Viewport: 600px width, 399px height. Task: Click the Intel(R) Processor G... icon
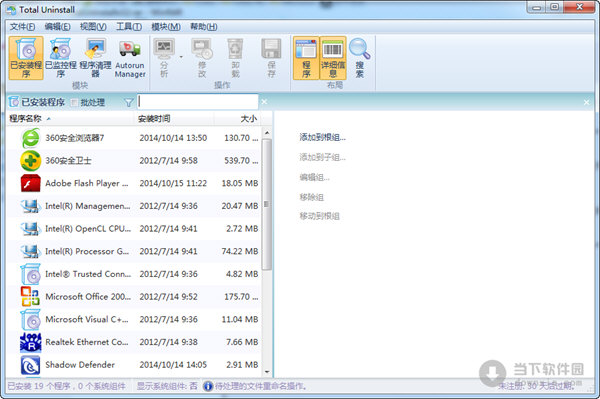pos(31,251)
